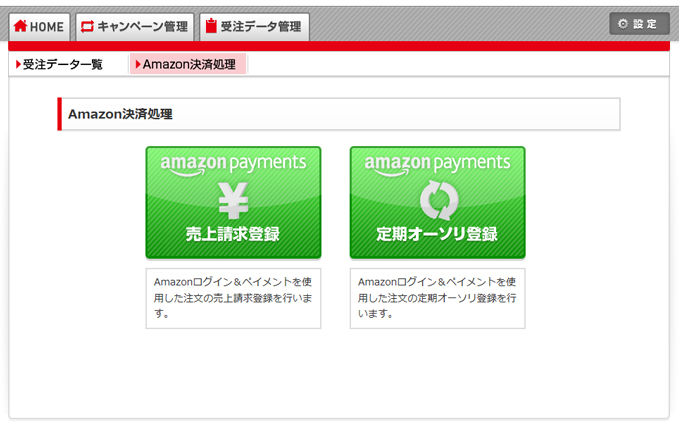The image size is (680, 429).
Task: Open the HOME tab
Action: [x=39, y=27]
